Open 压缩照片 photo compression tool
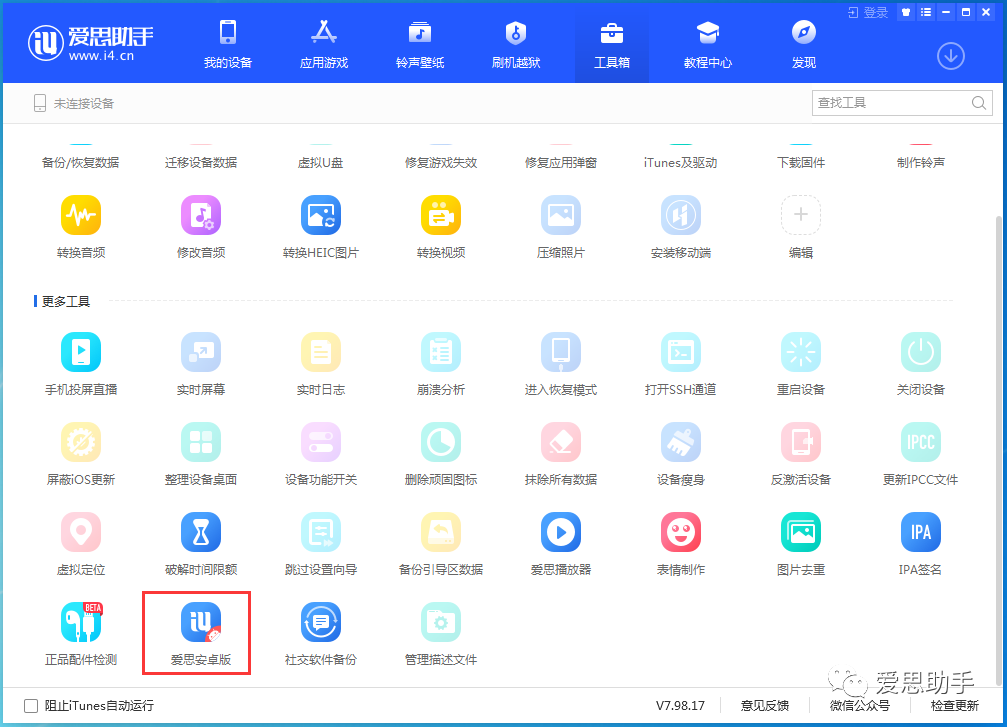 (x=561, y=215)
